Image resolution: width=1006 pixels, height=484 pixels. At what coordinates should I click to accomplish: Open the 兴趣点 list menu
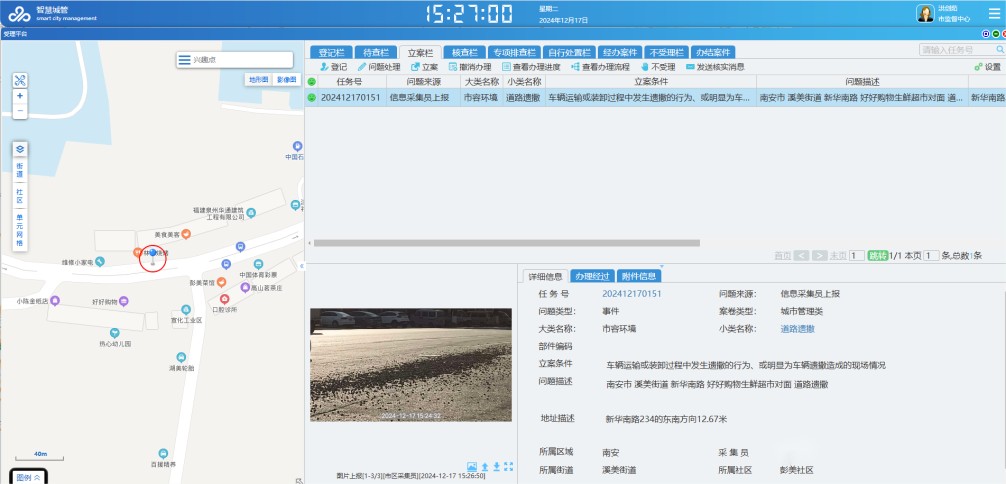pos(185,60)
